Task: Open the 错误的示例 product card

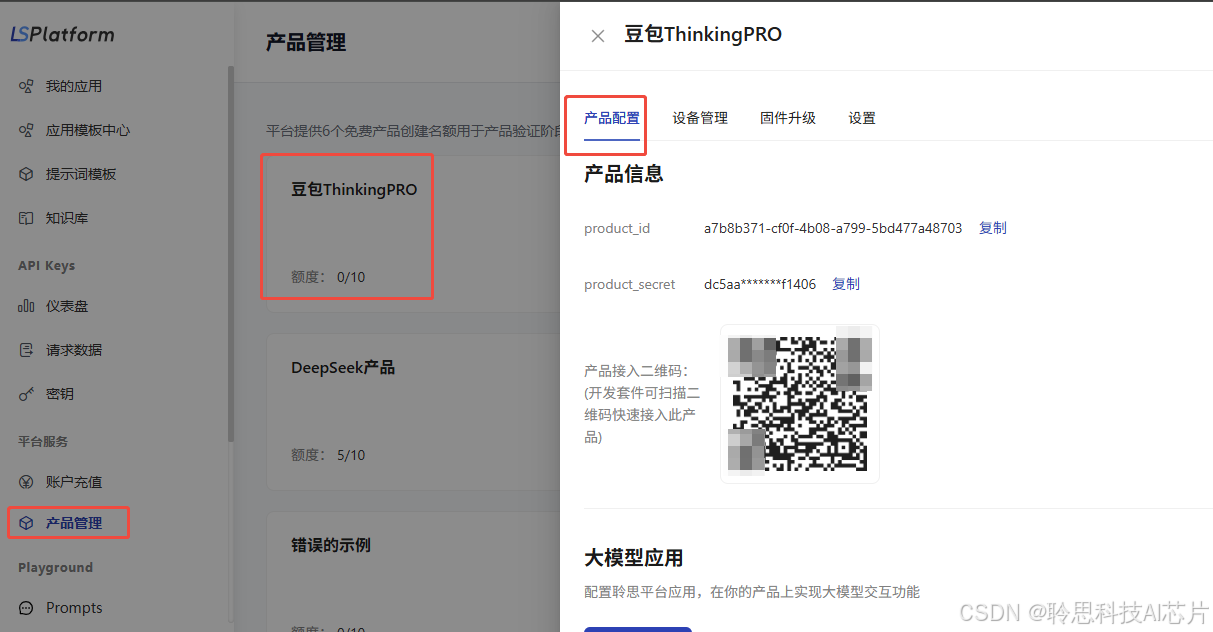Action: click(x=412, y=572)
